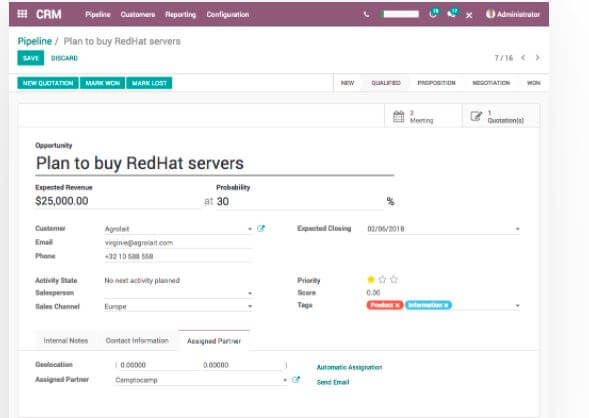589x418 pixels.
Task: Expand the Tags dropdown
Action: (517, 306)
